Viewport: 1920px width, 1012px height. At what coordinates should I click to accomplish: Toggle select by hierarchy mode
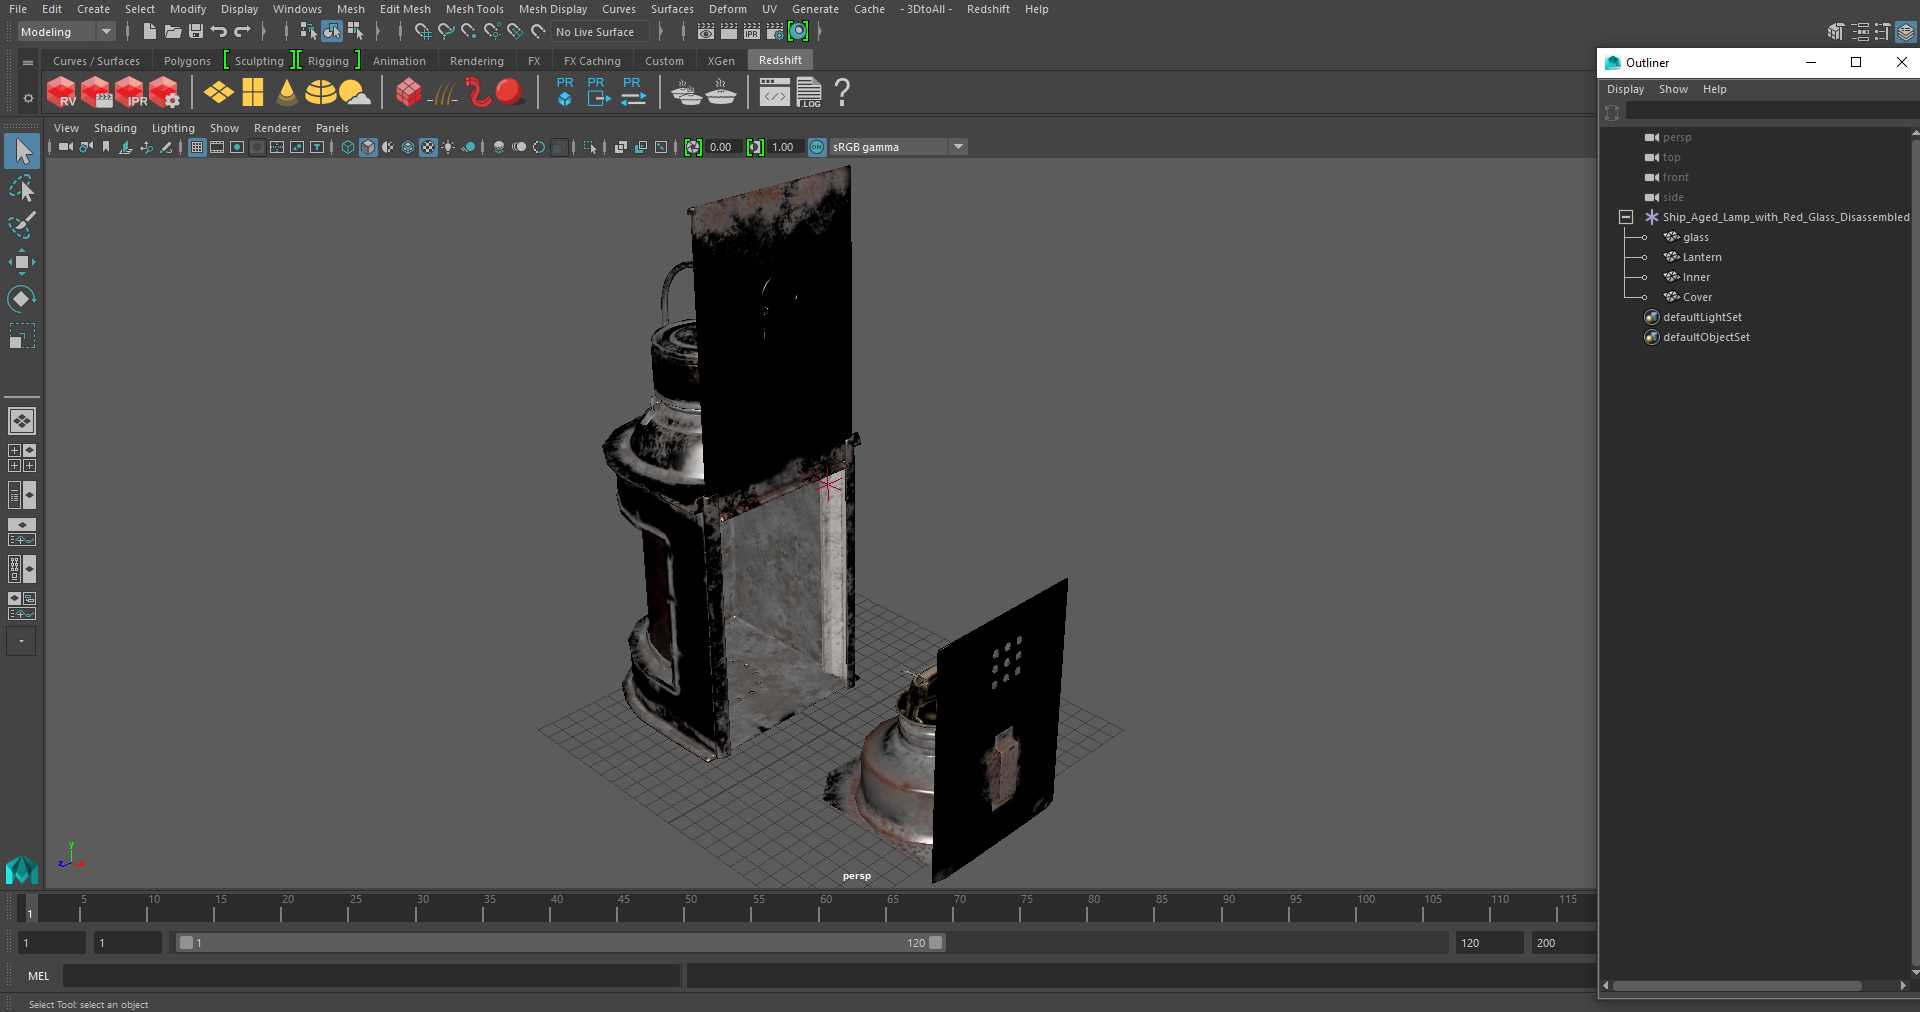click(x=308, y=32)
